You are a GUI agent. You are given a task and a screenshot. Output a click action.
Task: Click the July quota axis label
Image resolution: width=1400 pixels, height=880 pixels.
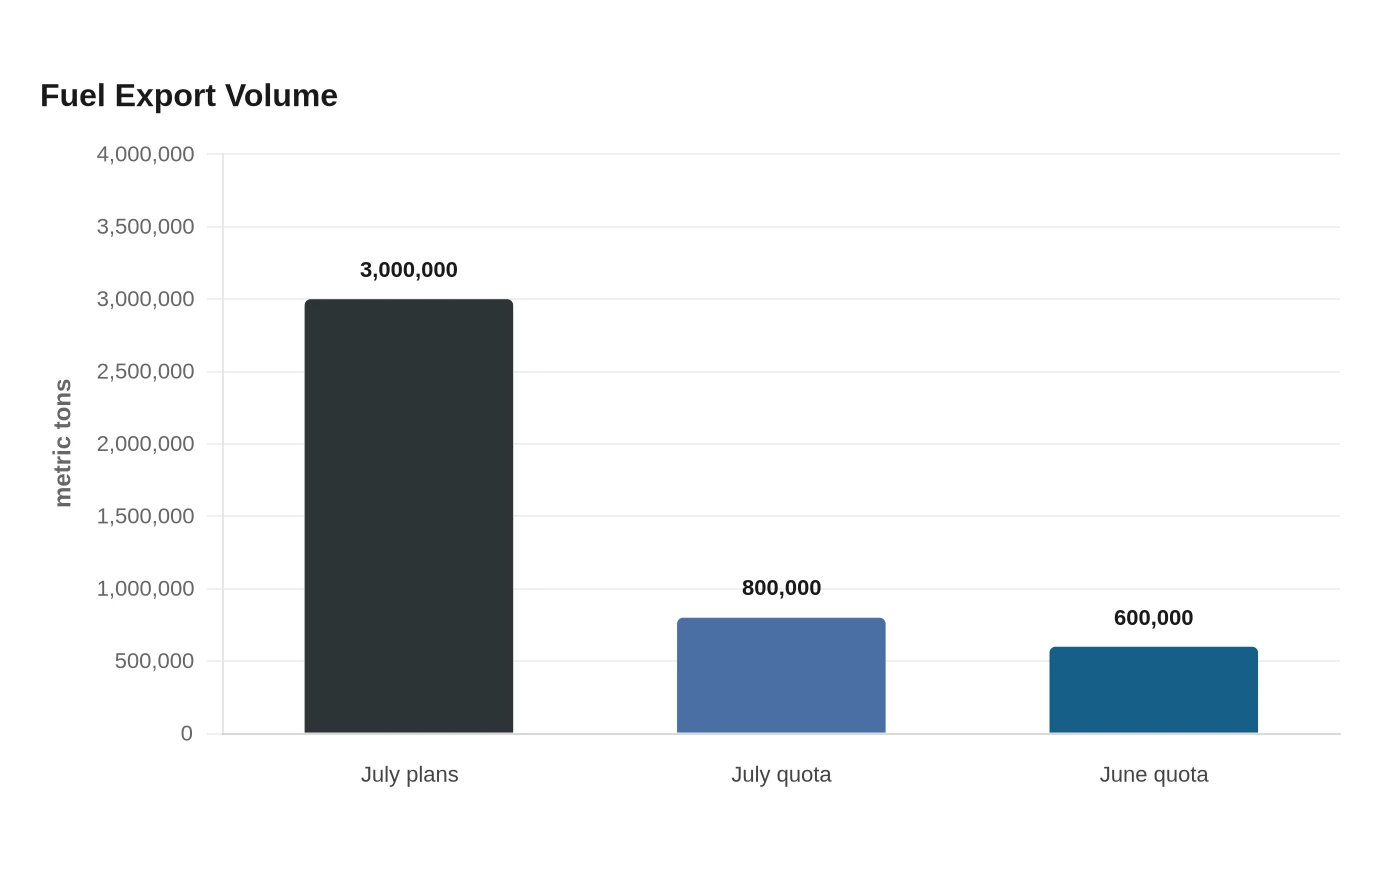point(781,775)
